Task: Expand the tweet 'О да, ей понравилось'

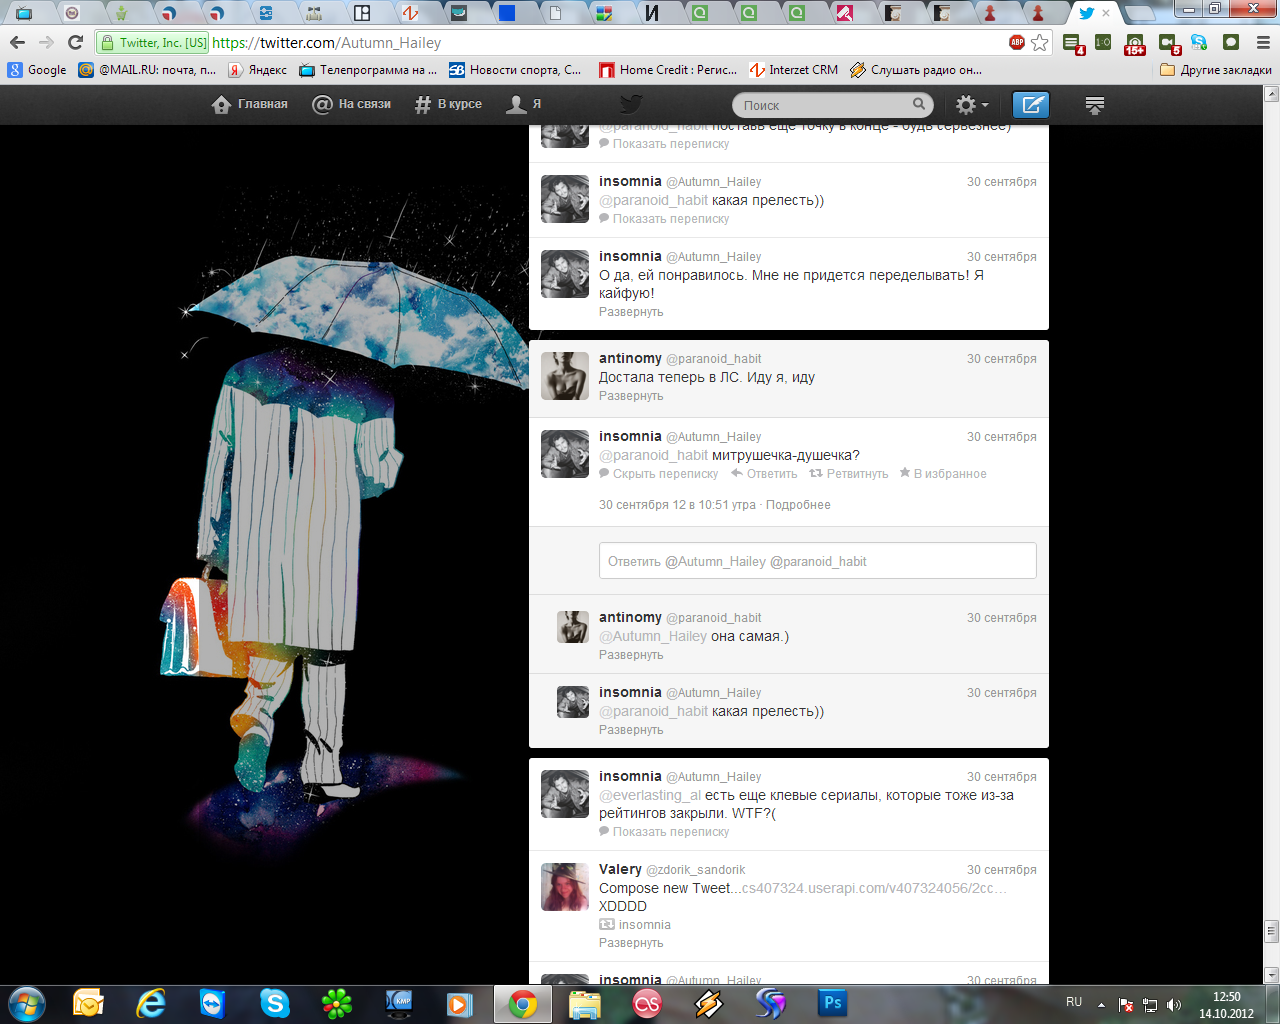Action: pos(631,312)
